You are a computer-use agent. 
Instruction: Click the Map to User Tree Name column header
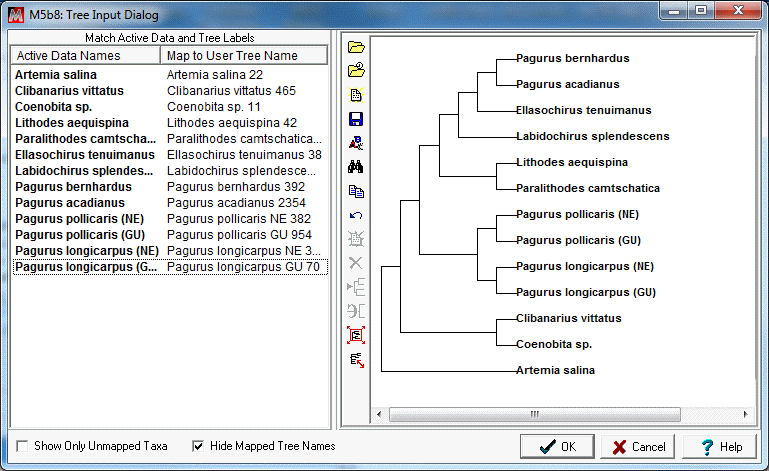[x=244, y=55]
